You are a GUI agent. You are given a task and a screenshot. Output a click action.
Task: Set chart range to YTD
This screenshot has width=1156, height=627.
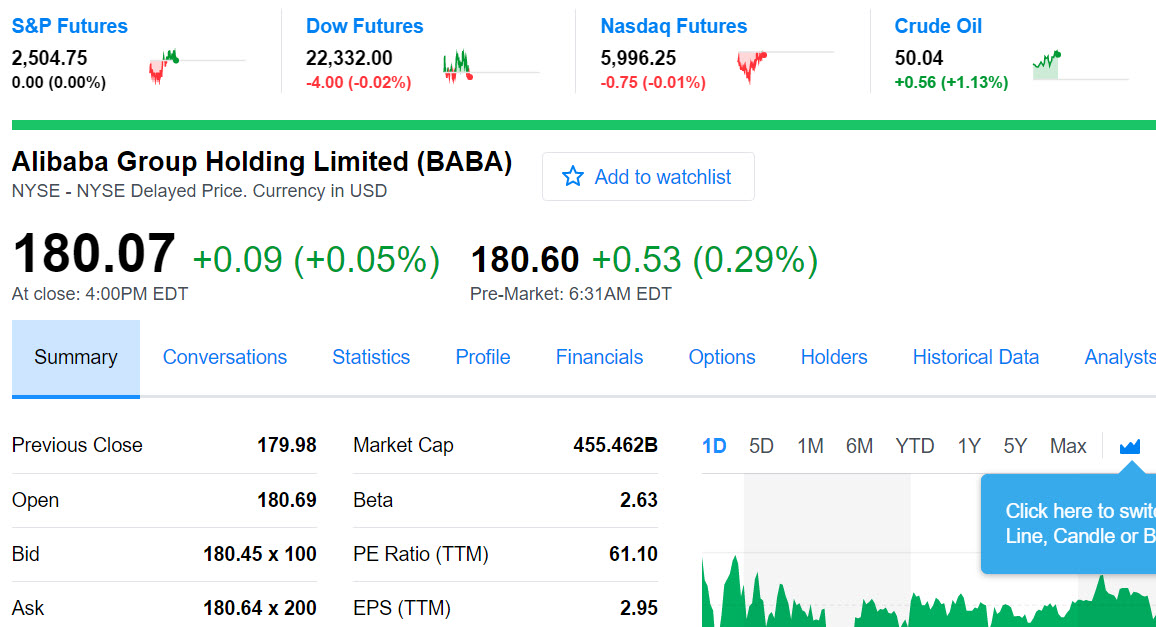pyautogui.click(x=914, y=446)
